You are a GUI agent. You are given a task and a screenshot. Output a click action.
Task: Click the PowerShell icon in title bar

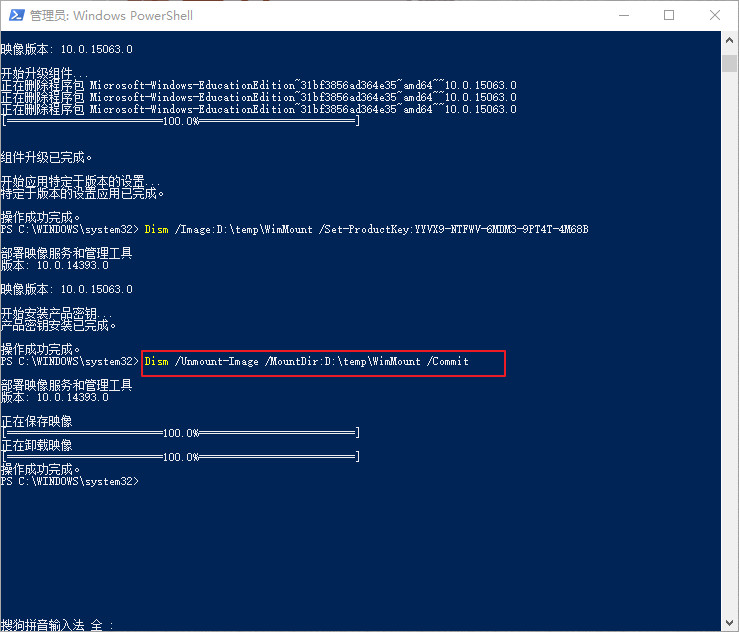point(16,15)
